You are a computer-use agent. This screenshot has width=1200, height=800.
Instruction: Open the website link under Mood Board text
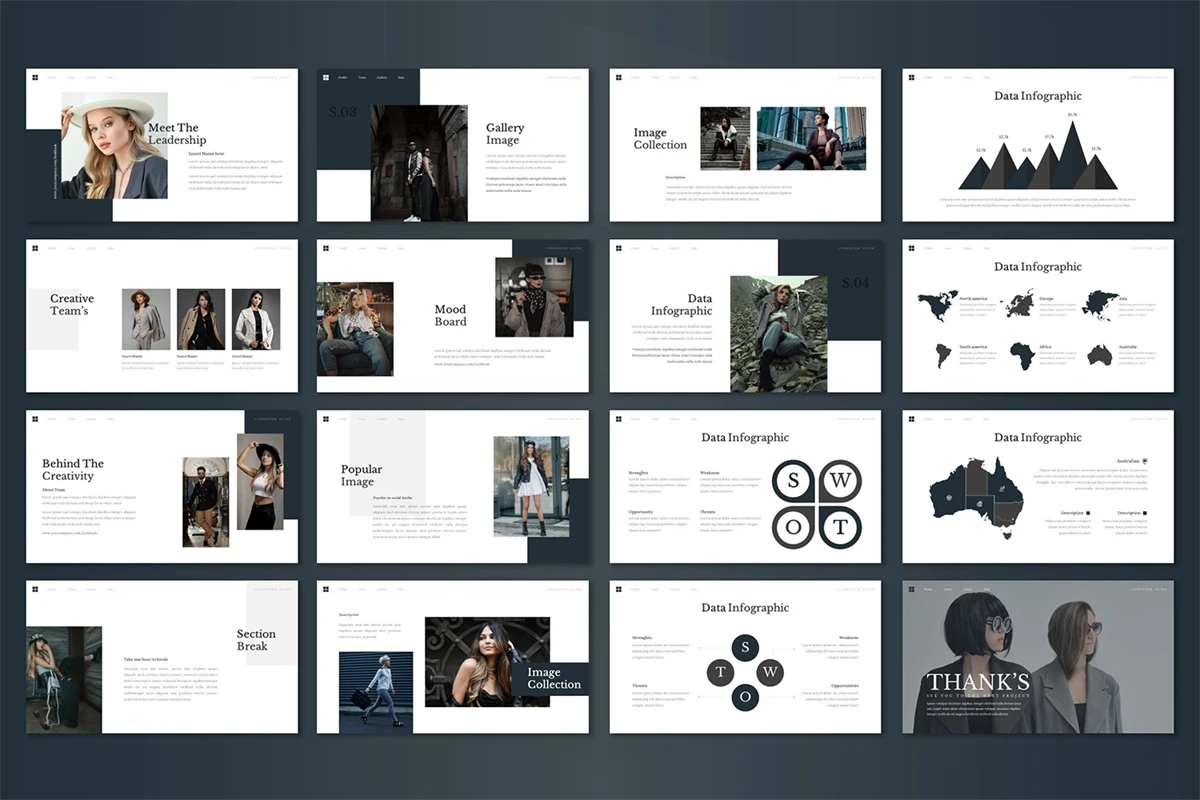tap(463, 364)
